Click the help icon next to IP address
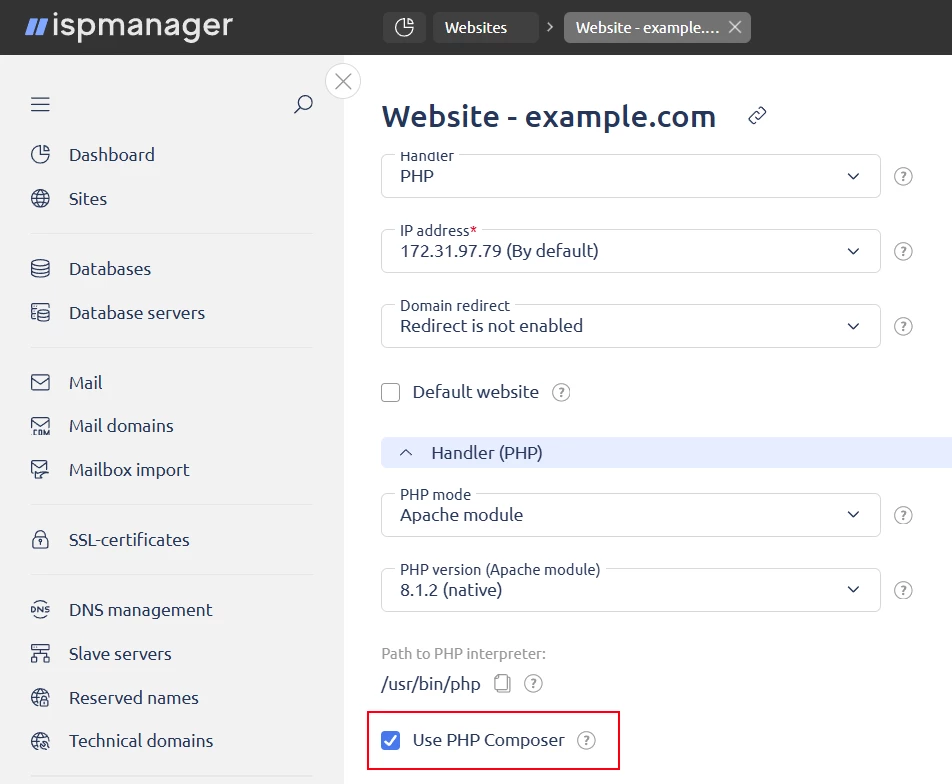952x784 pixels. click(903, 251)
